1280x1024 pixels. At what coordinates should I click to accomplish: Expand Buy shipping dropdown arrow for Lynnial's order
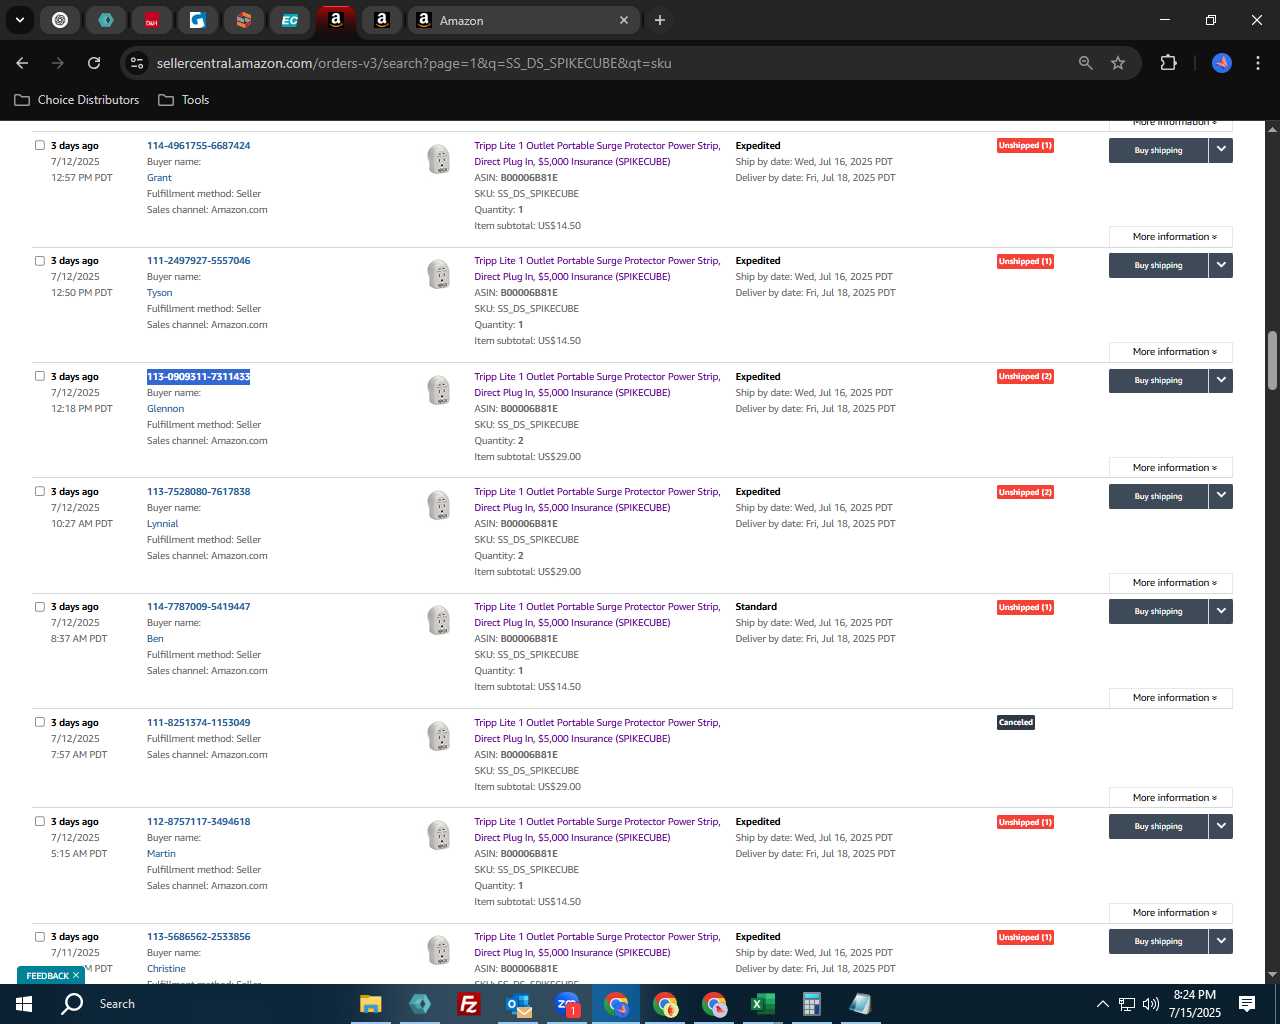(x=1221, y=496)
